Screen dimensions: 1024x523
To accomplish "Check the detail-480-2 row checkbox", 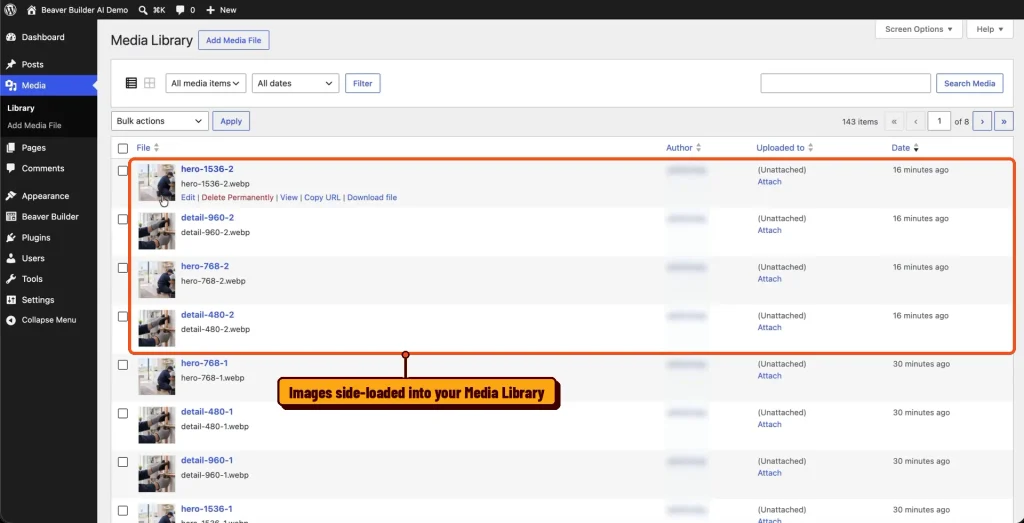I will [x=123, y=316].
